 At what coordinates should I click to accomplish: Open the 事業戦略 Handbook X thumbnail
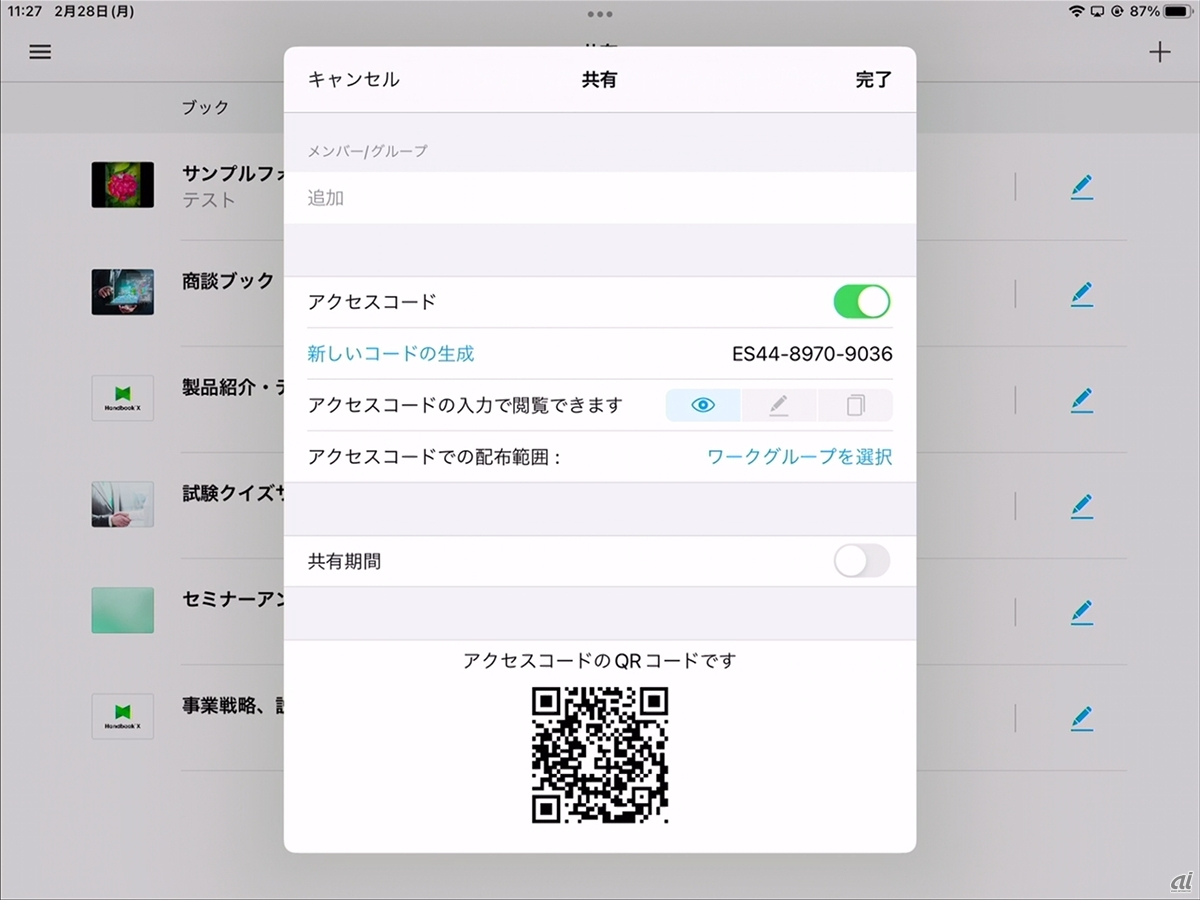[122, 716]
